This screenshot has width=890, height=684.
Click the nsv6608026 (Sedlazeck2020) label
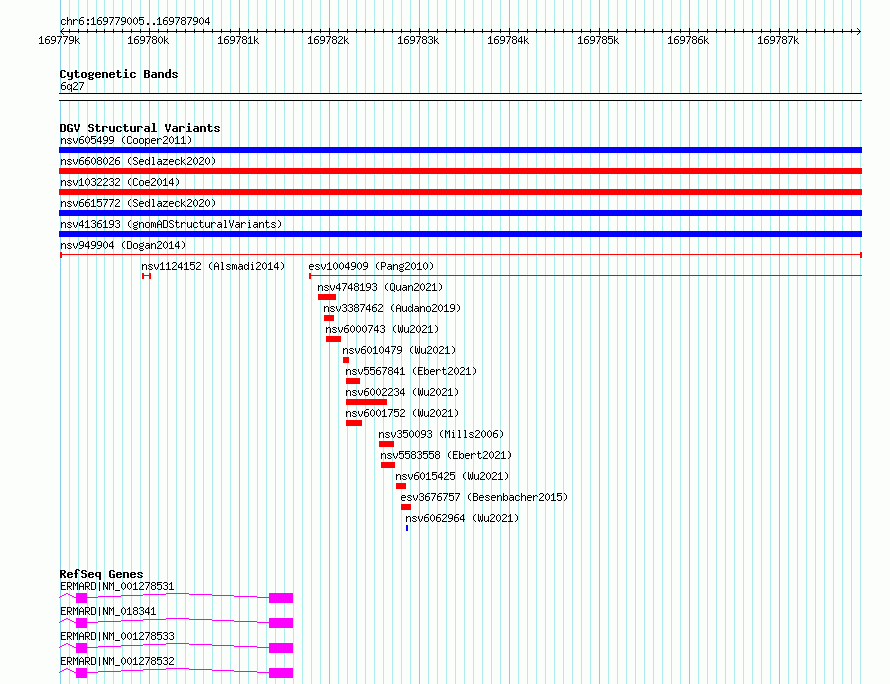coord(138,161)
